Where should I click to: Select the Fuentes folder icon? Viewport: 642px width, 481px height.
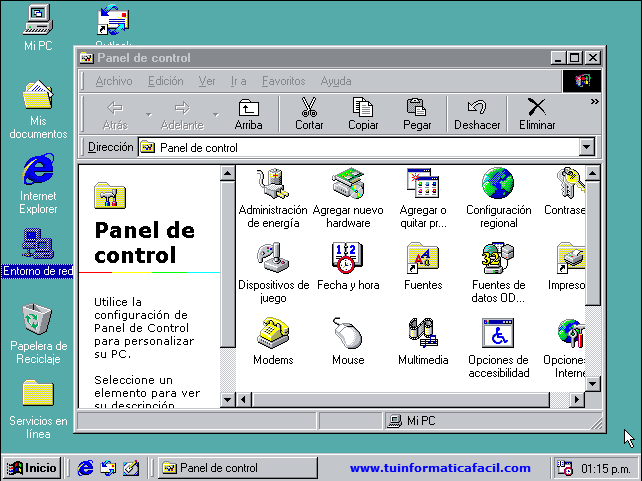coord(423,258)
